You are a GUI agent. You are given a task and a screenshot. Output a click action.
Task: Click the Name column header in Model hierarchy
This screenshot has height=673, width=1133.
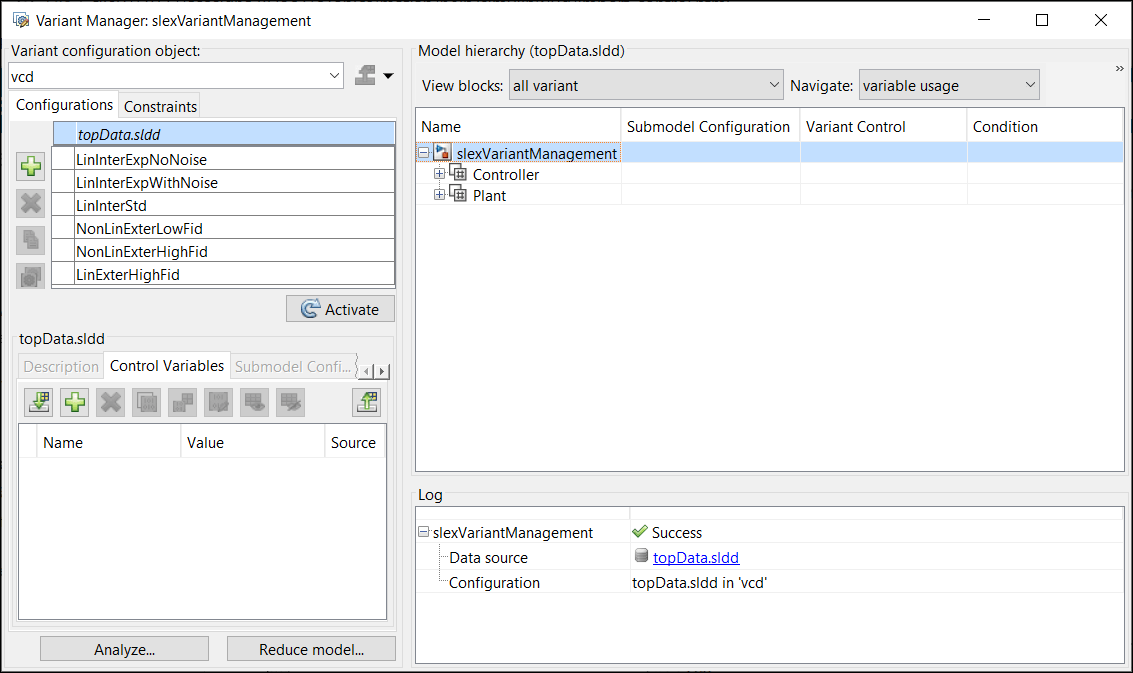518,126
